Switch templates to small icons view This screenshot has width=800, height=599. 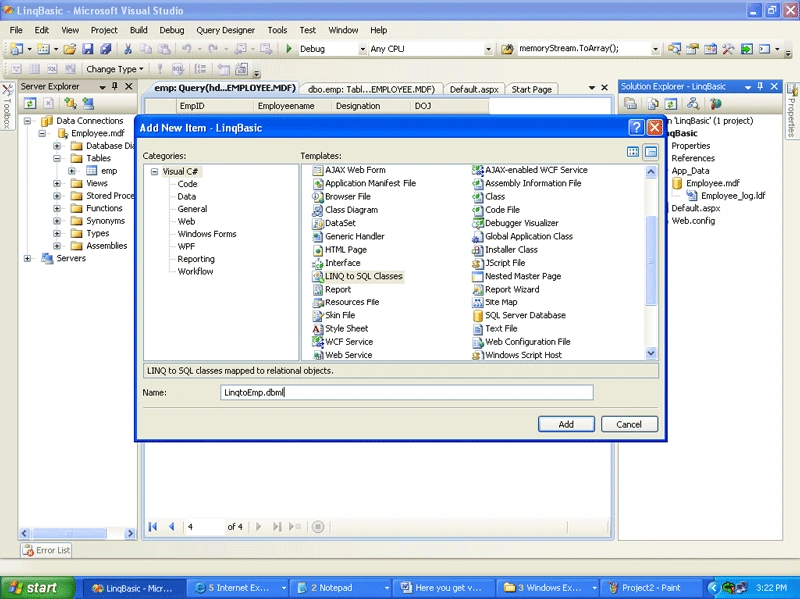[651, 152]
